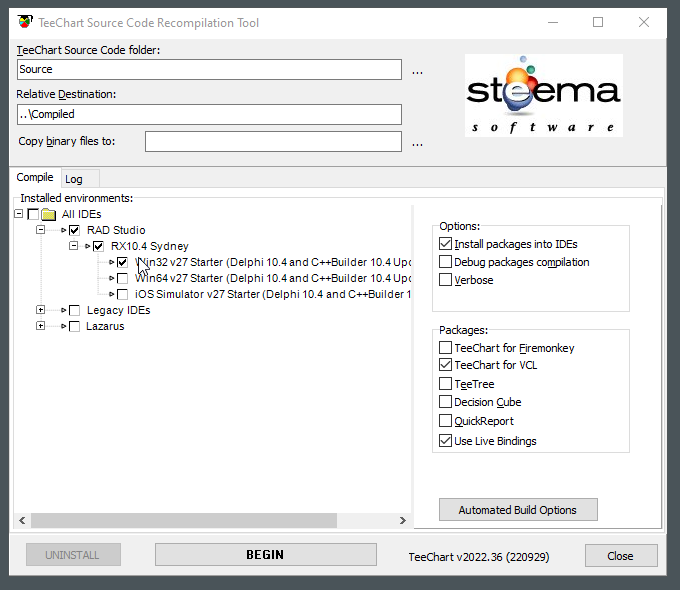This screenshot has width=680, height=590.
Task: Minimize the Recompilation Tool window
Action: (x=553, y=22)
